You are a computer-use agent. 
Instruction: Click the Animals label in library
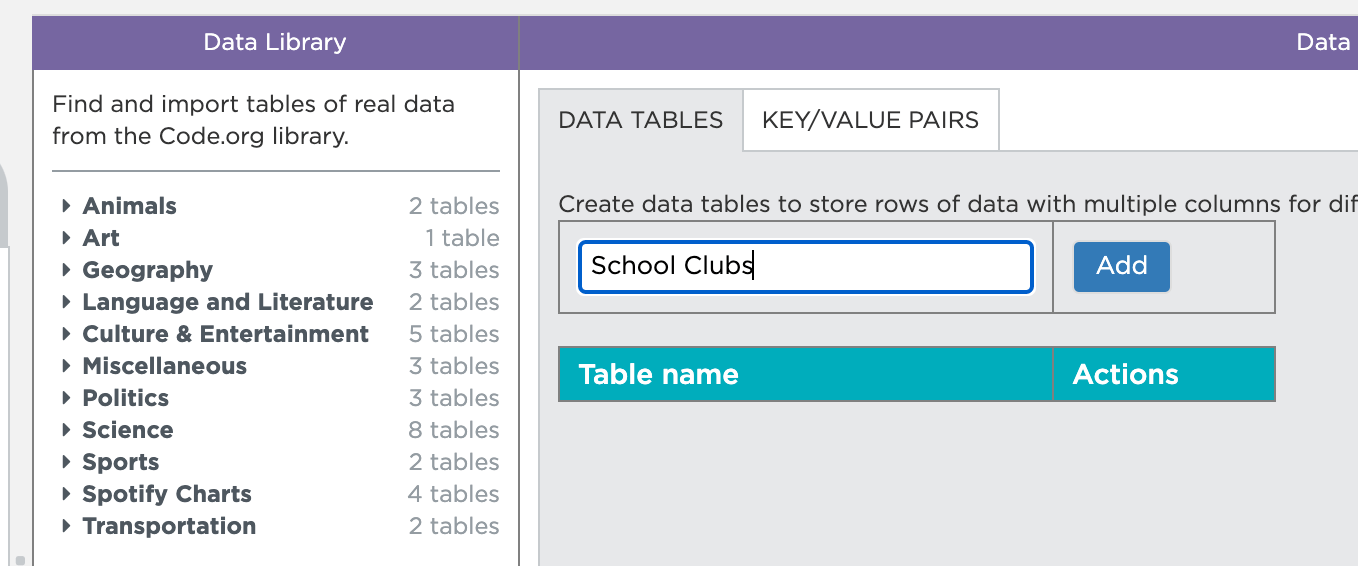(x=129, y=206)
